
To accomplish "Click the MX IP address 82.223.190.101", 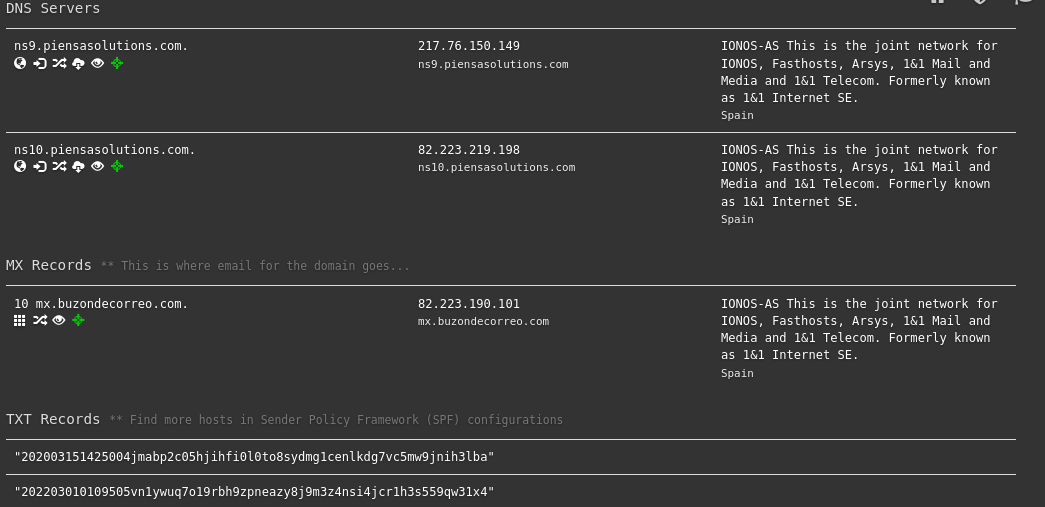I will pos(468,304).
